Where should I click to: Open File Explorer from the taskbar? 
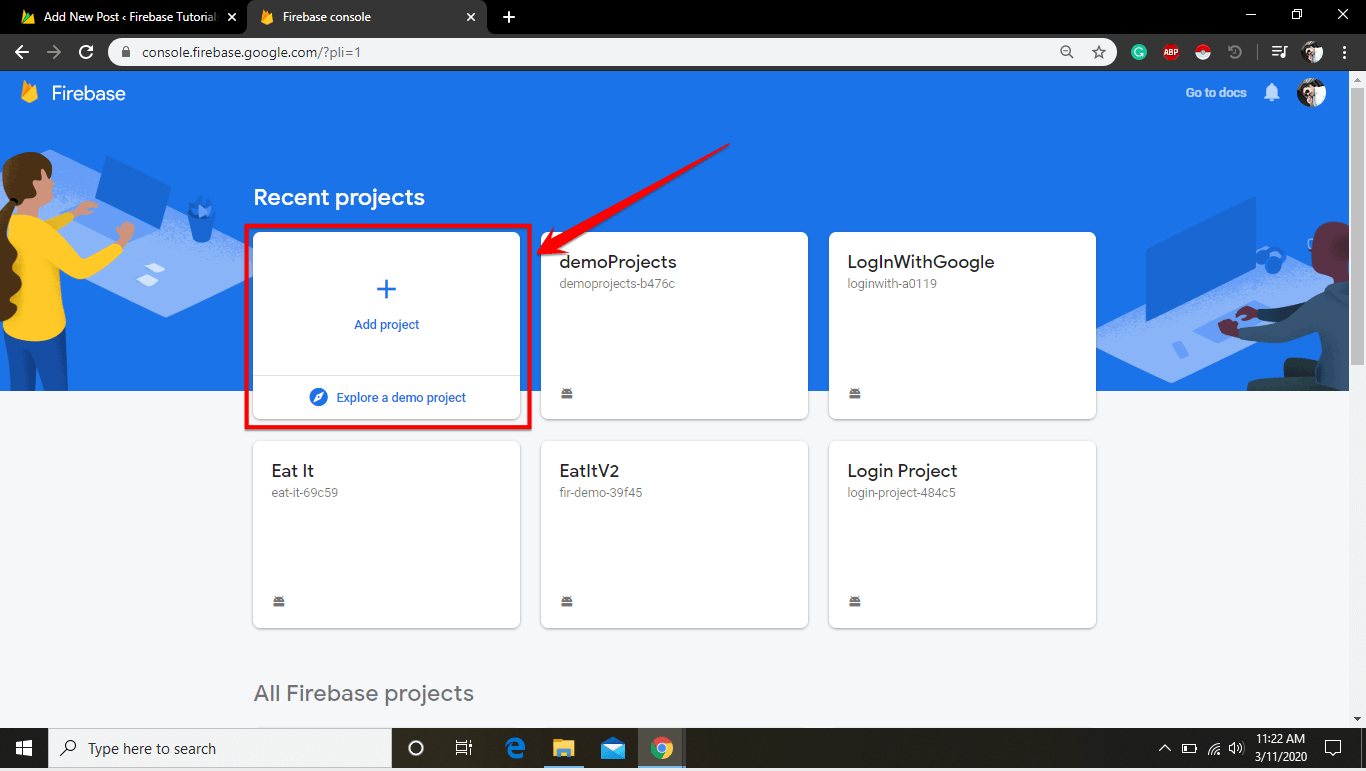pos(564,748)
